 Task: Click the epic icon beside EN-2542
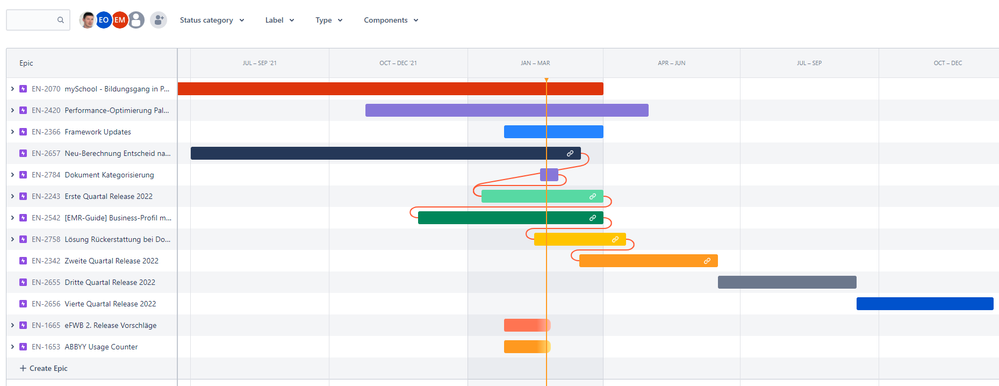[24, 218]
